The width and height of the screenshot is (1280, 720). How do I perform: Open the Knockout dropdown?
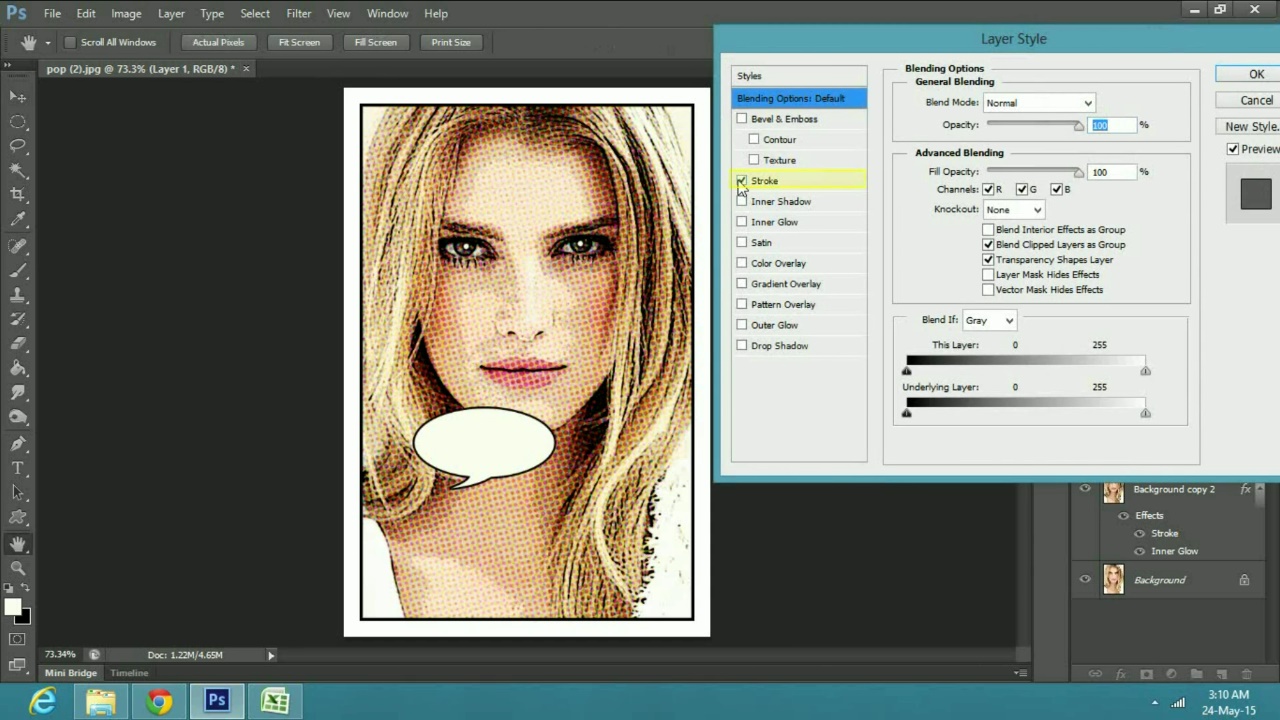1013,210
